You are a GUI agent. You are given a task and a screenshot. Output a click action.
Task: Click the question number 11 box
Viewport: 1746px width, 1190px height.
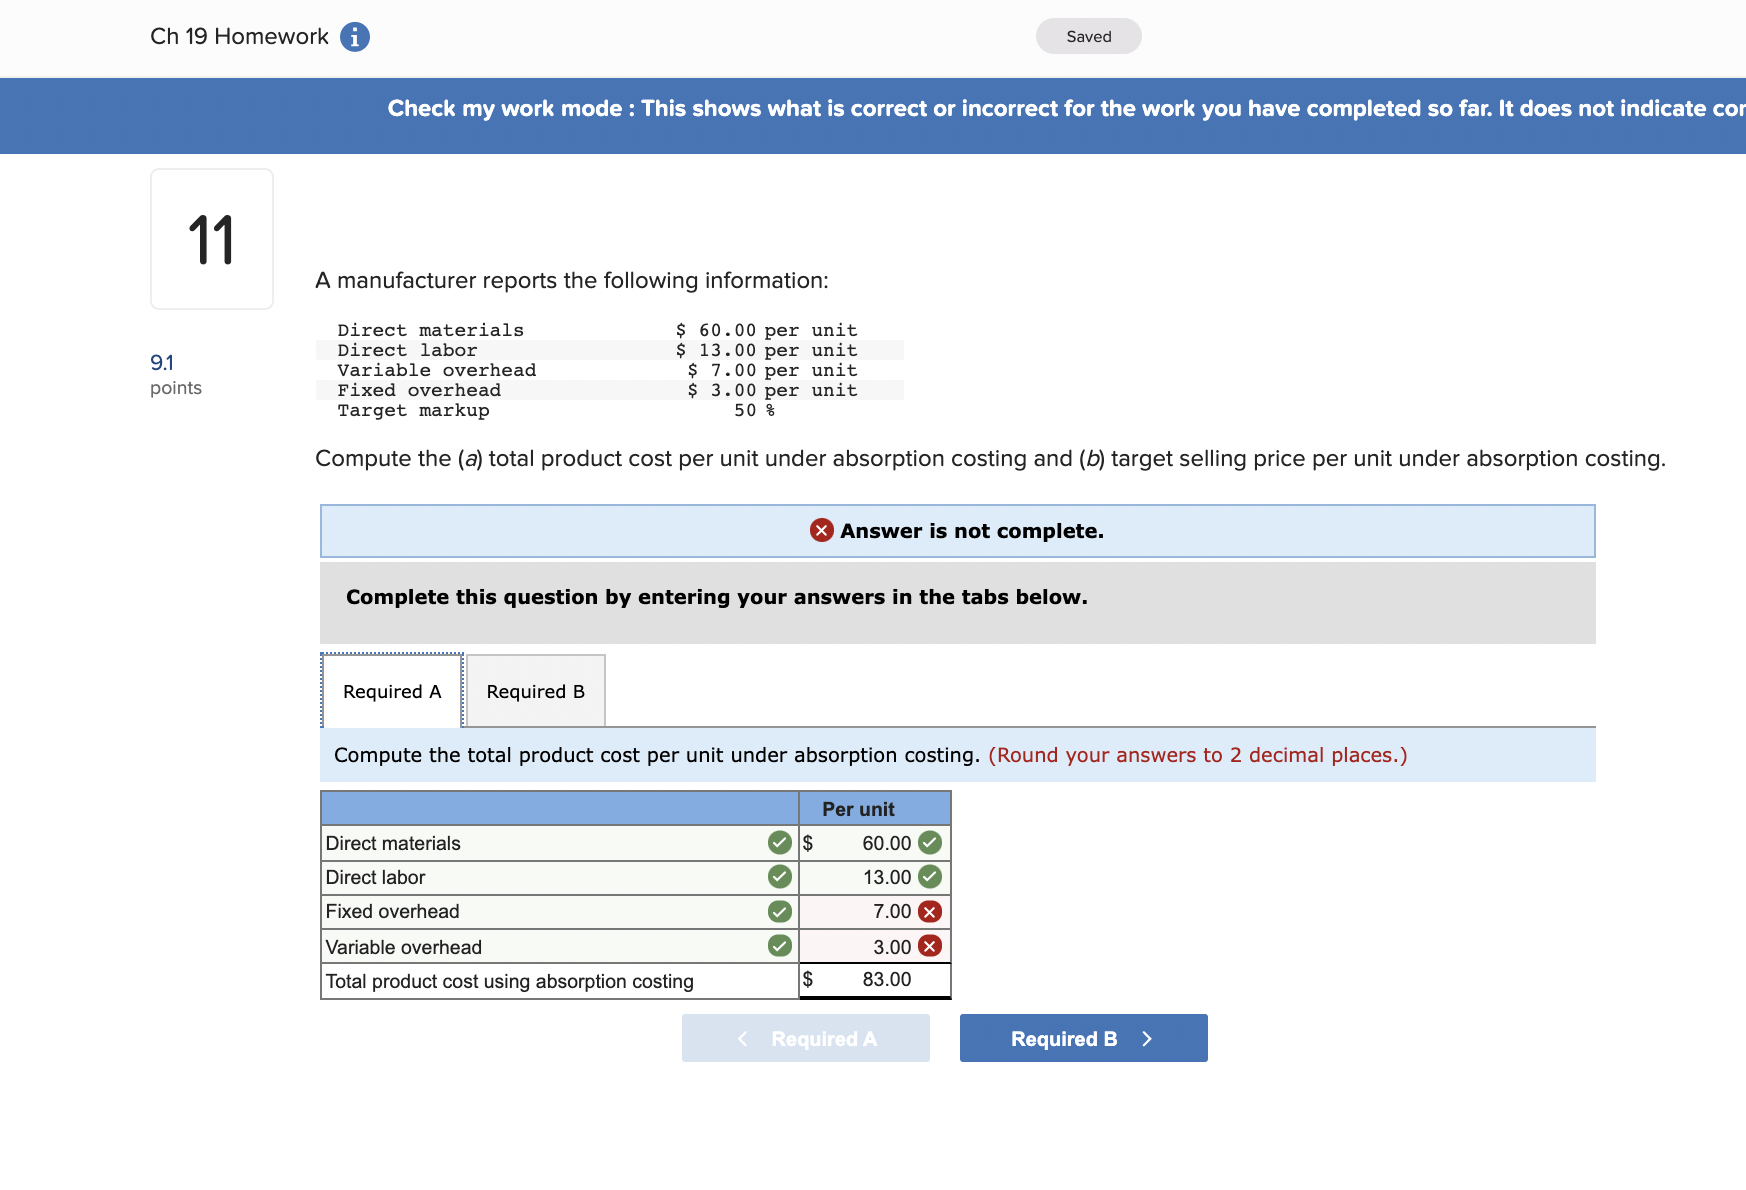(211, 238)
